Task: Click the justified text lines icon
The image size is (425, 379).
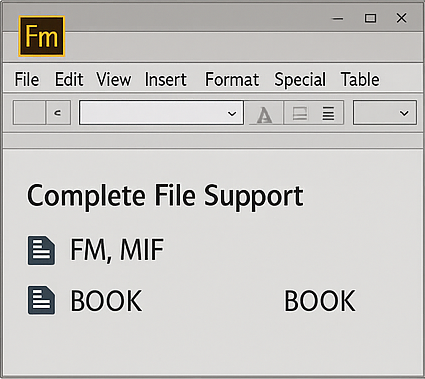Action: coord(328,113)
